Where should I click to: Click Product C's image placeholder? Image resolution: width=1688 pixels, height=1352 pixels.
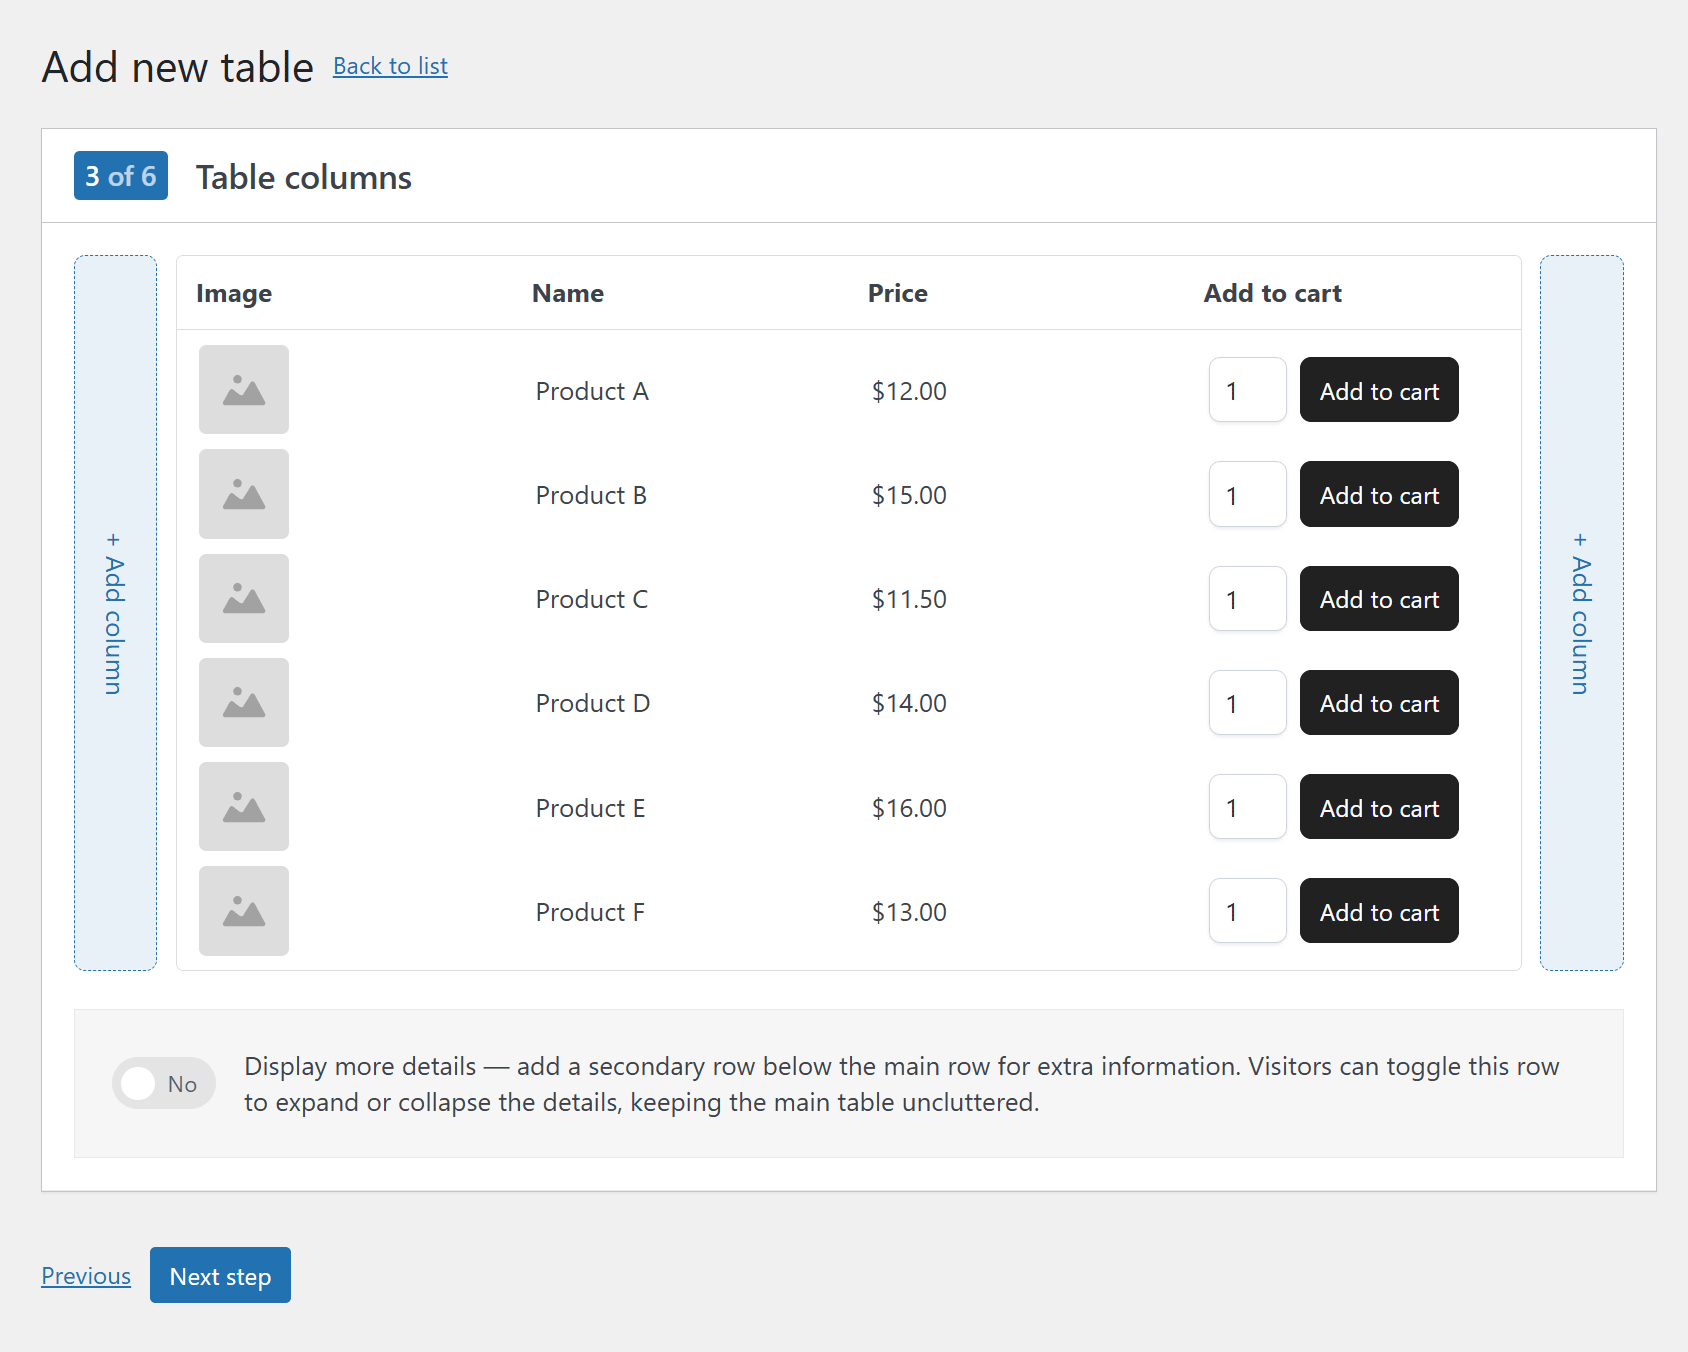243,598
